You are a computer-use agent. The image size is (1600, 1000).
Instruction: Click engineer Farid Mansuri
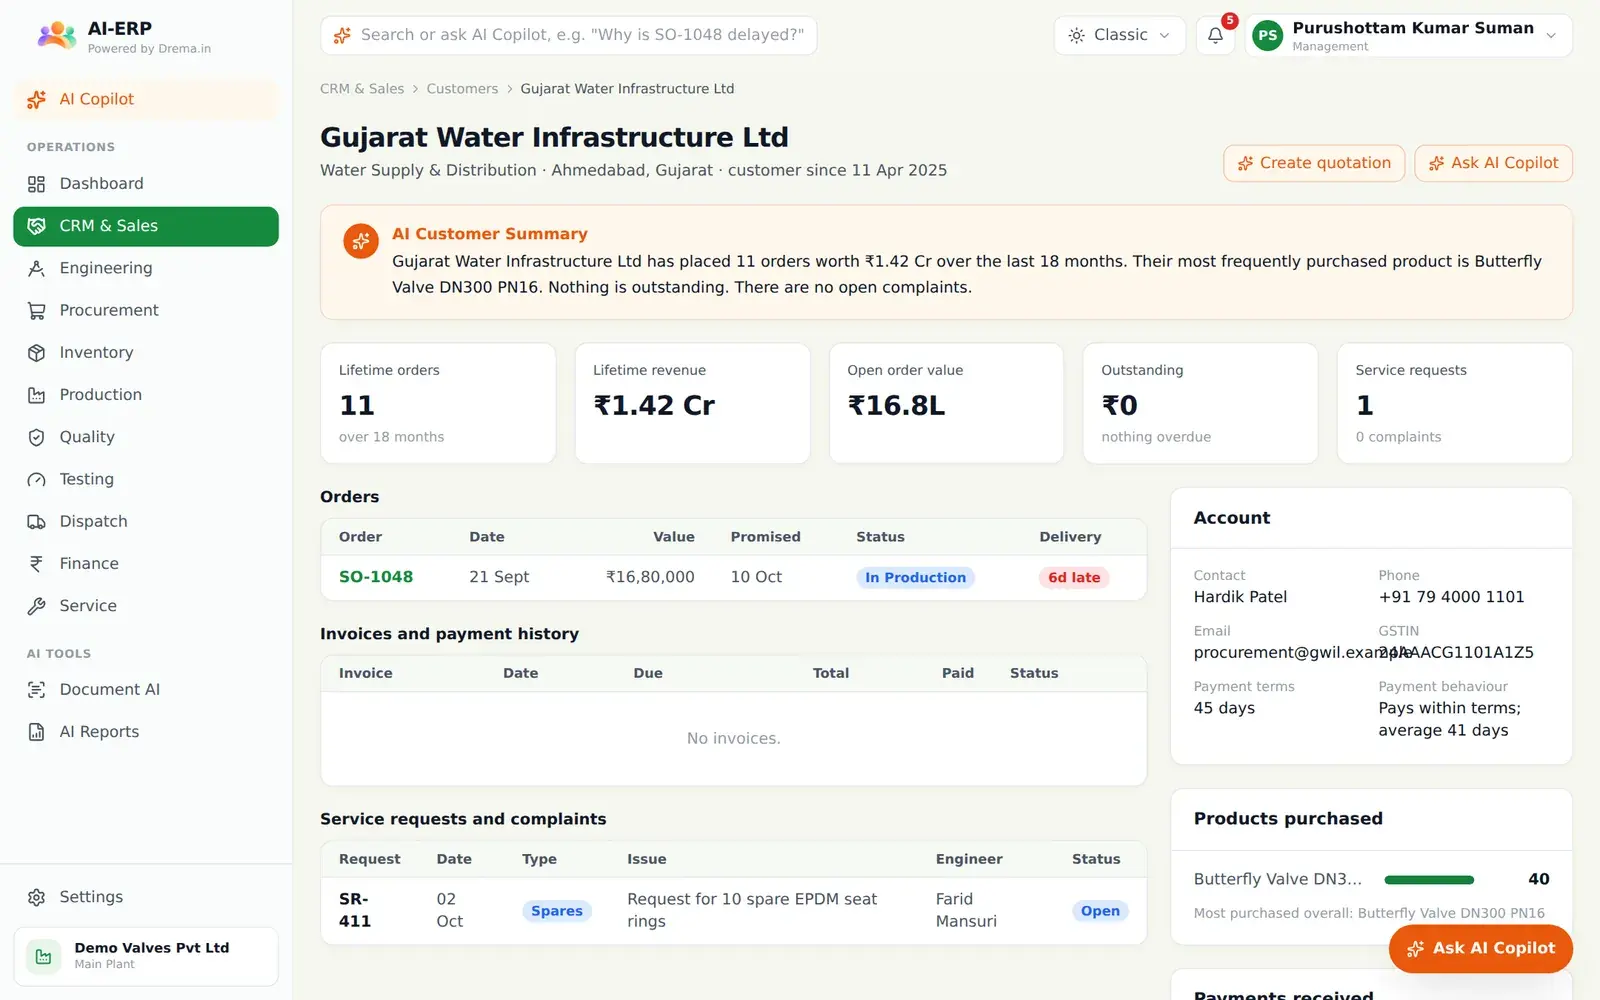point(966,910)
